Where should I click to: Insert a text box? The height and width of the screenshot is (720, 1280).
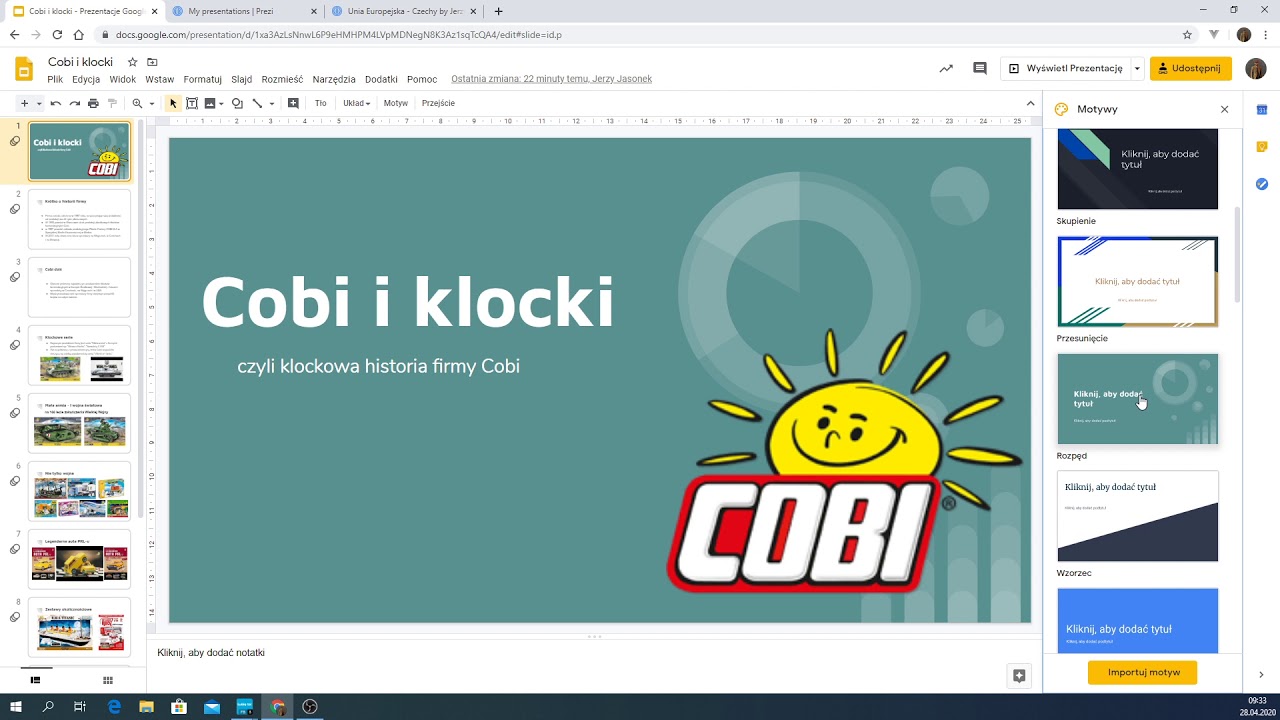tap(192, 103)
